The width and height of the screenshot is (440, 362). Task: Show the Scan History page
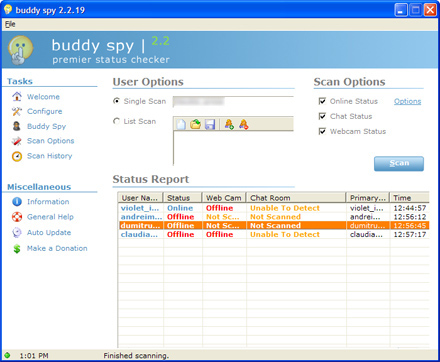pyautogui.click(x=50, y=156)
